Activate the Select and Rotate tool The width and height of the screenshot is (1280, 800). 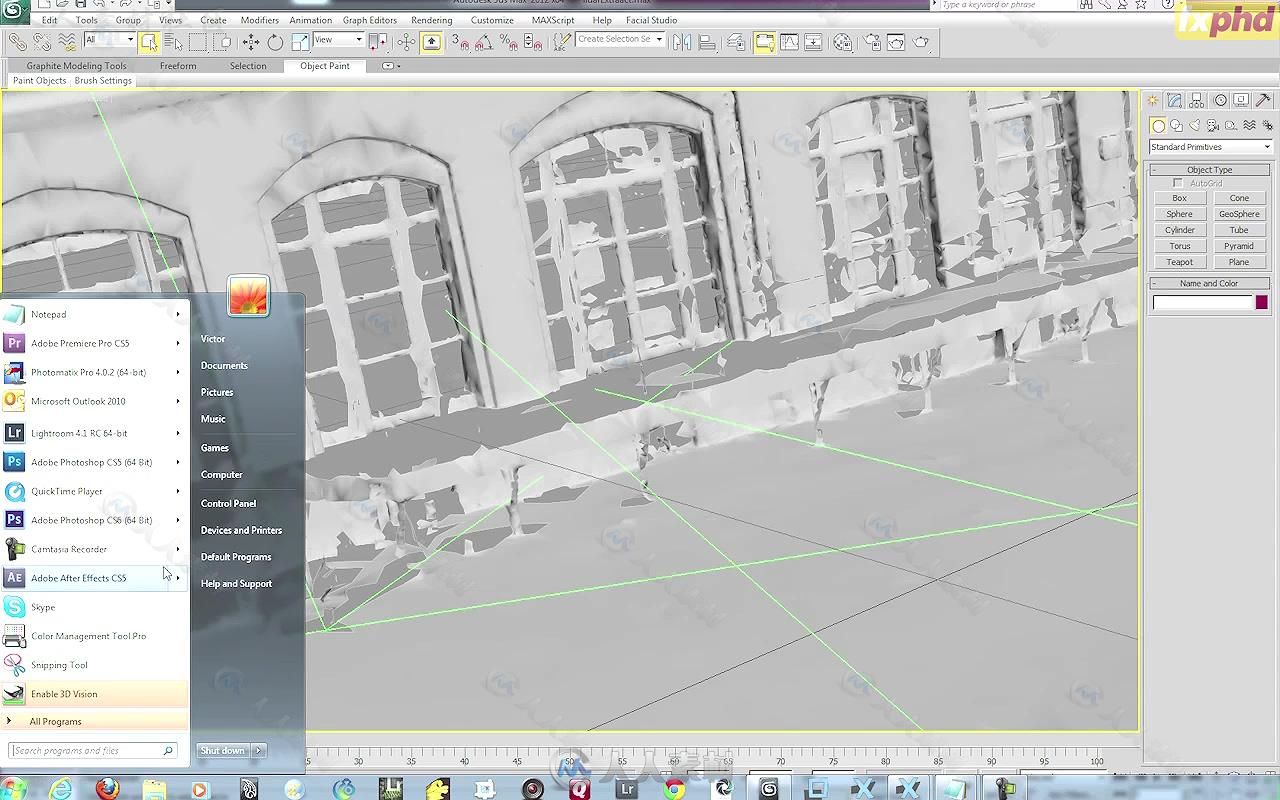[275, 42]
